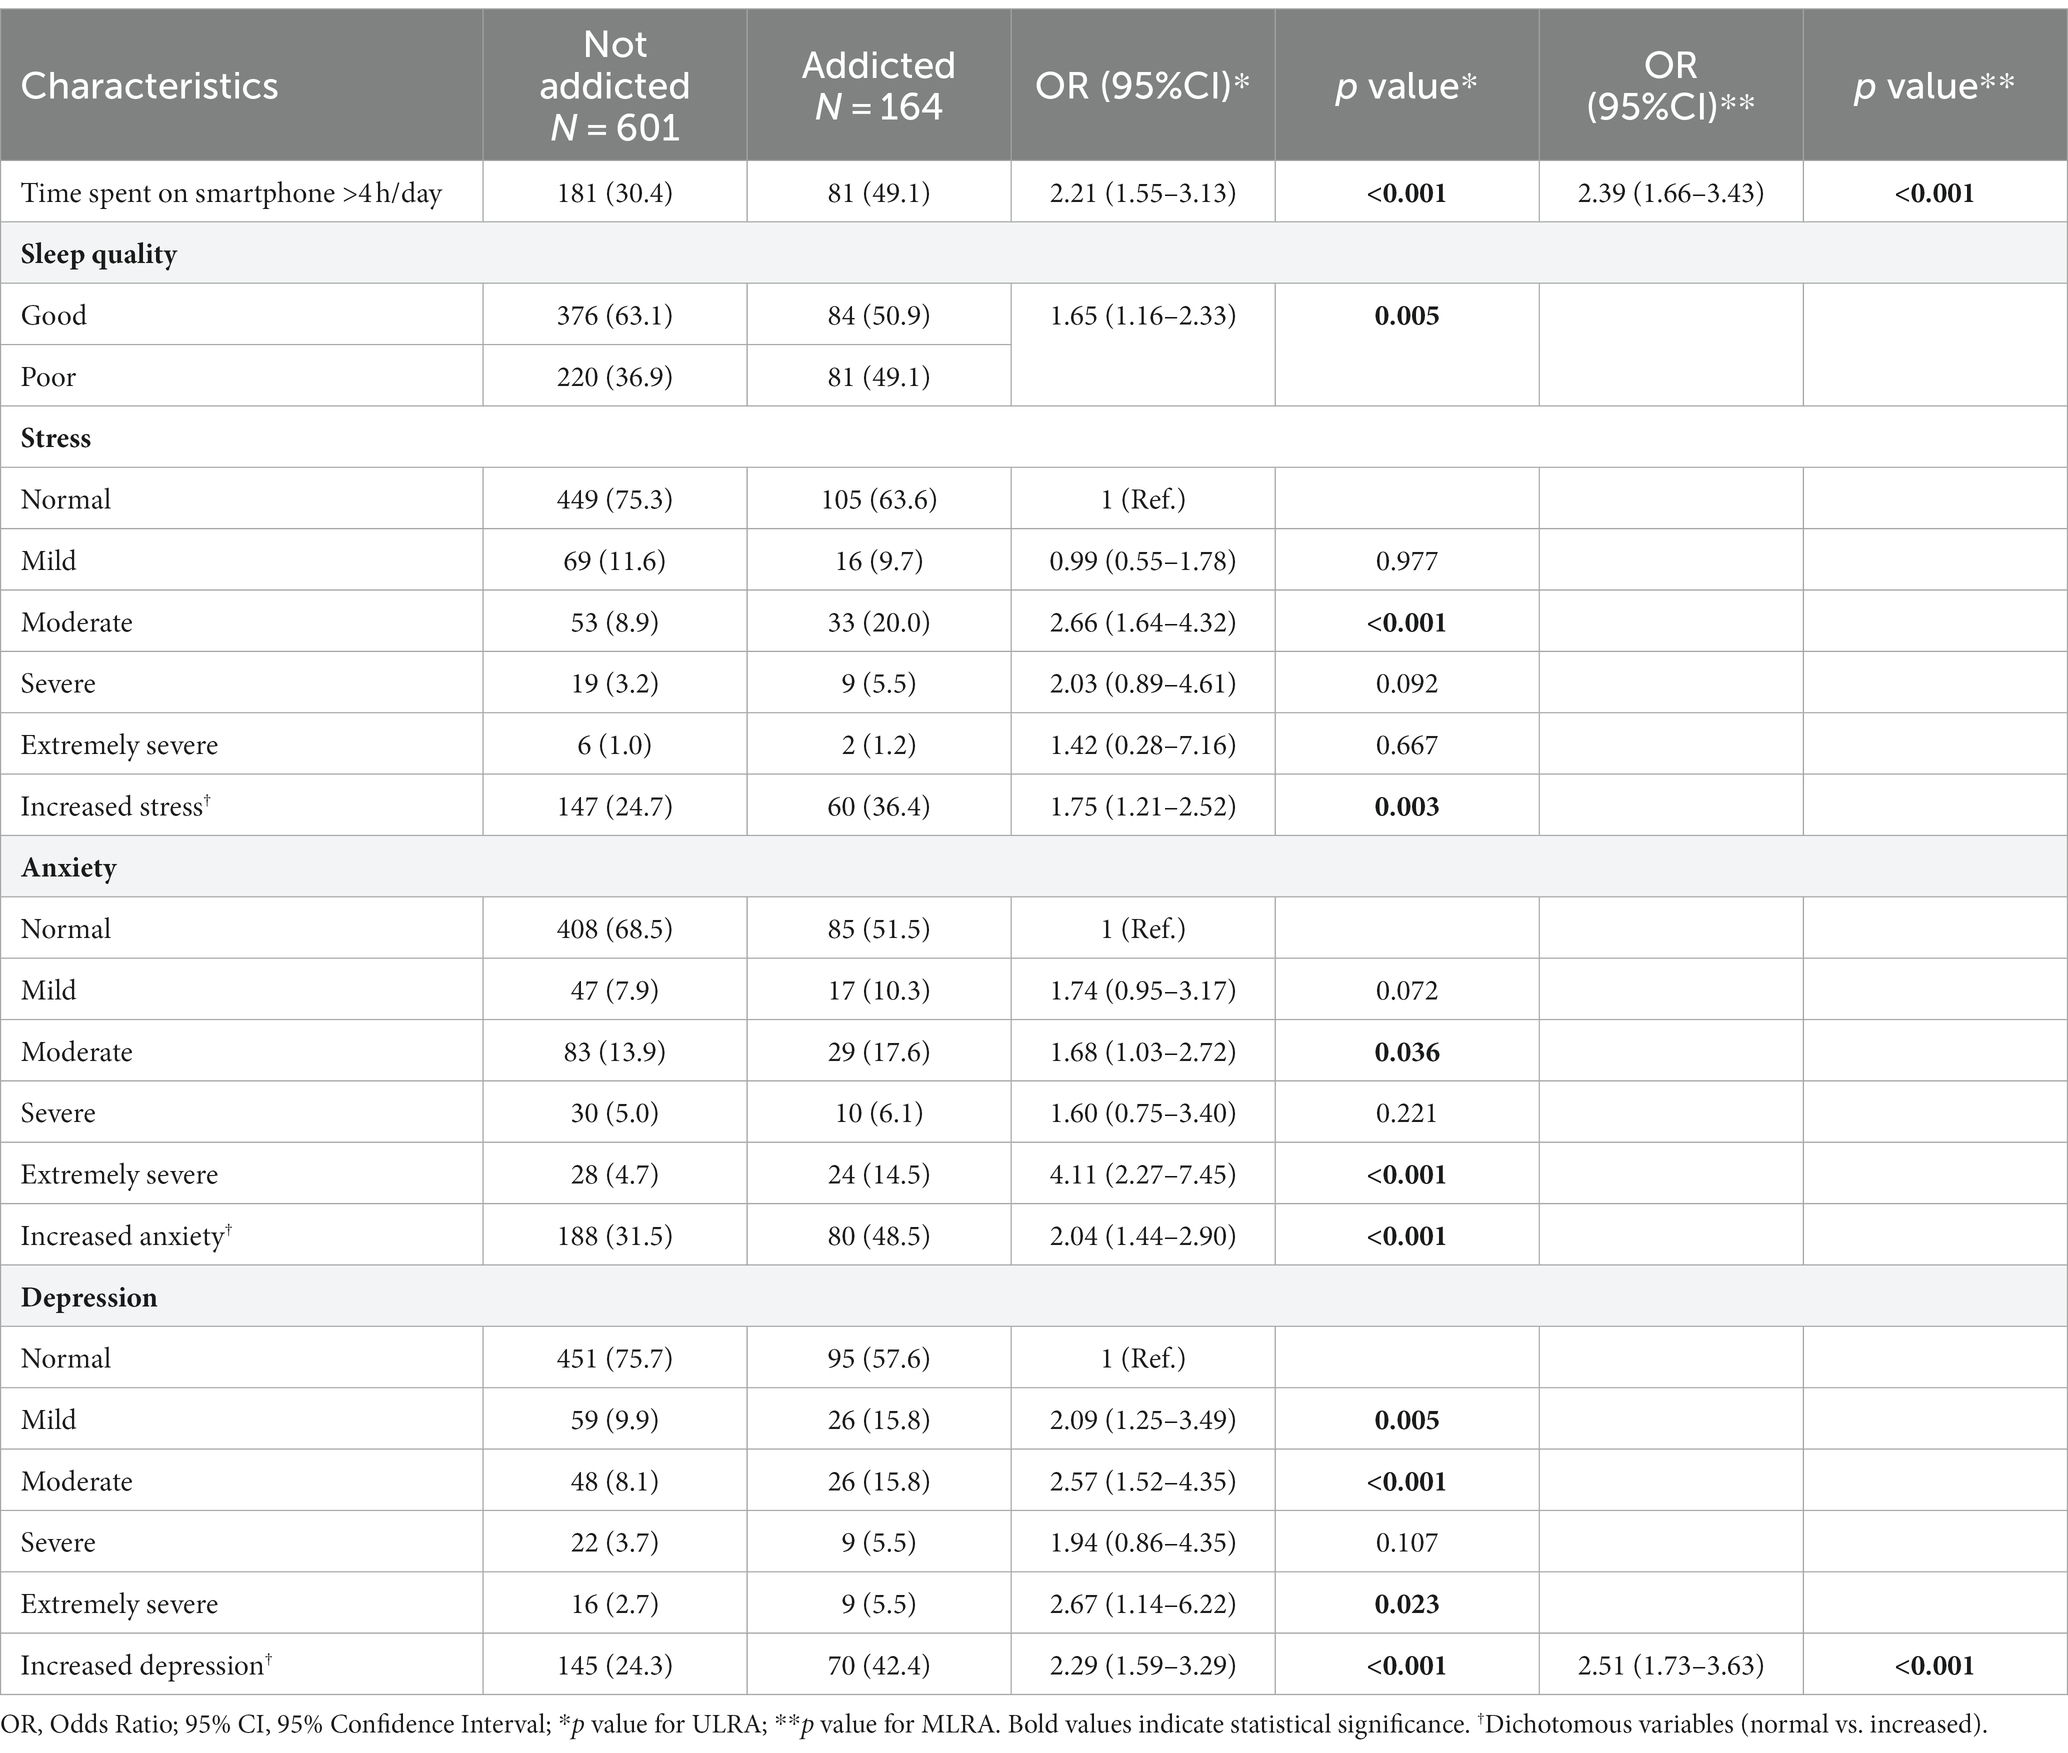Click the 'Poor' row label
This screenshot has width=2068, height=1753.
(48, 377)
